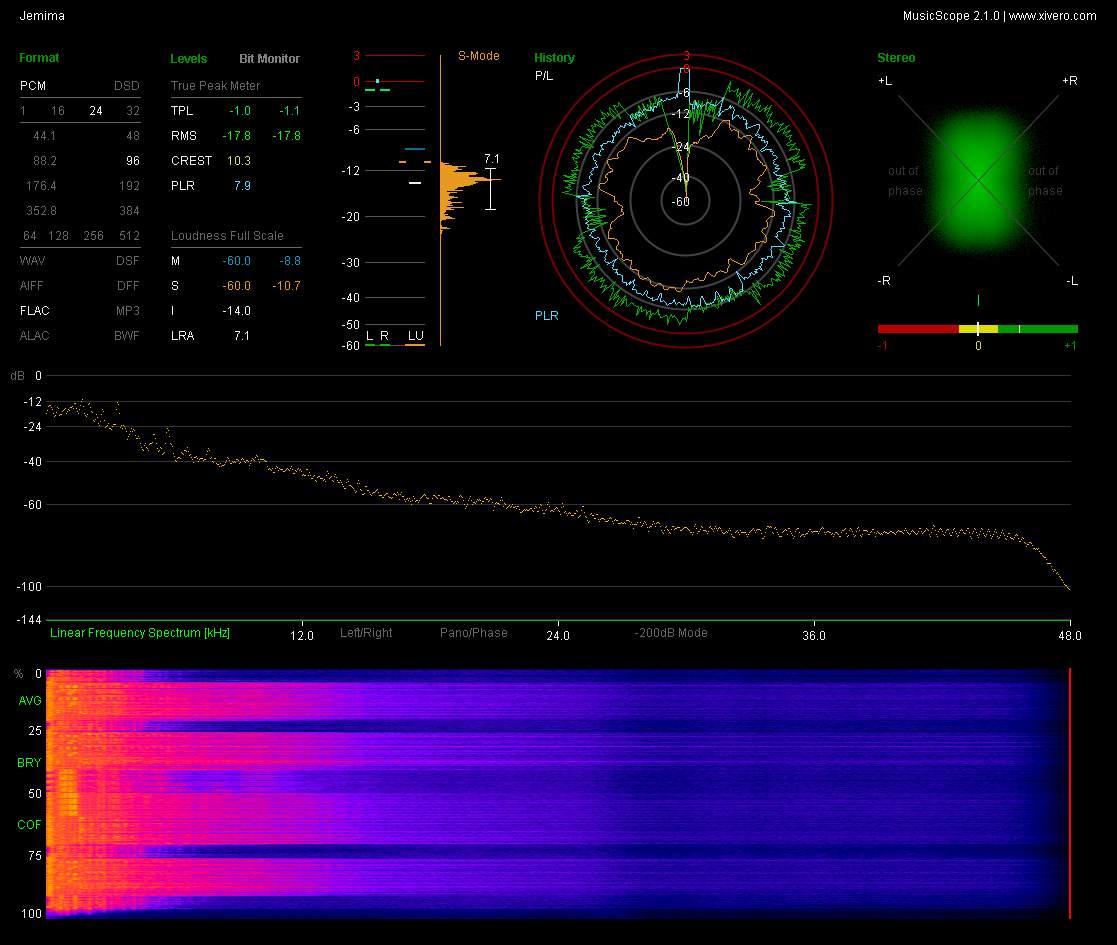
Task: Select the Levels tab
Action: click(189, 59)
